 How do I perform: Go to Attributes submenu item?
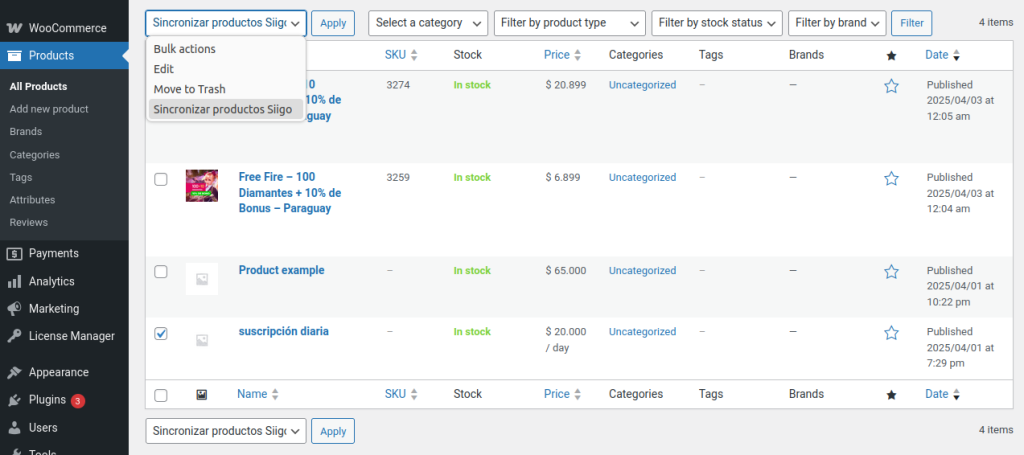[32, 200]
